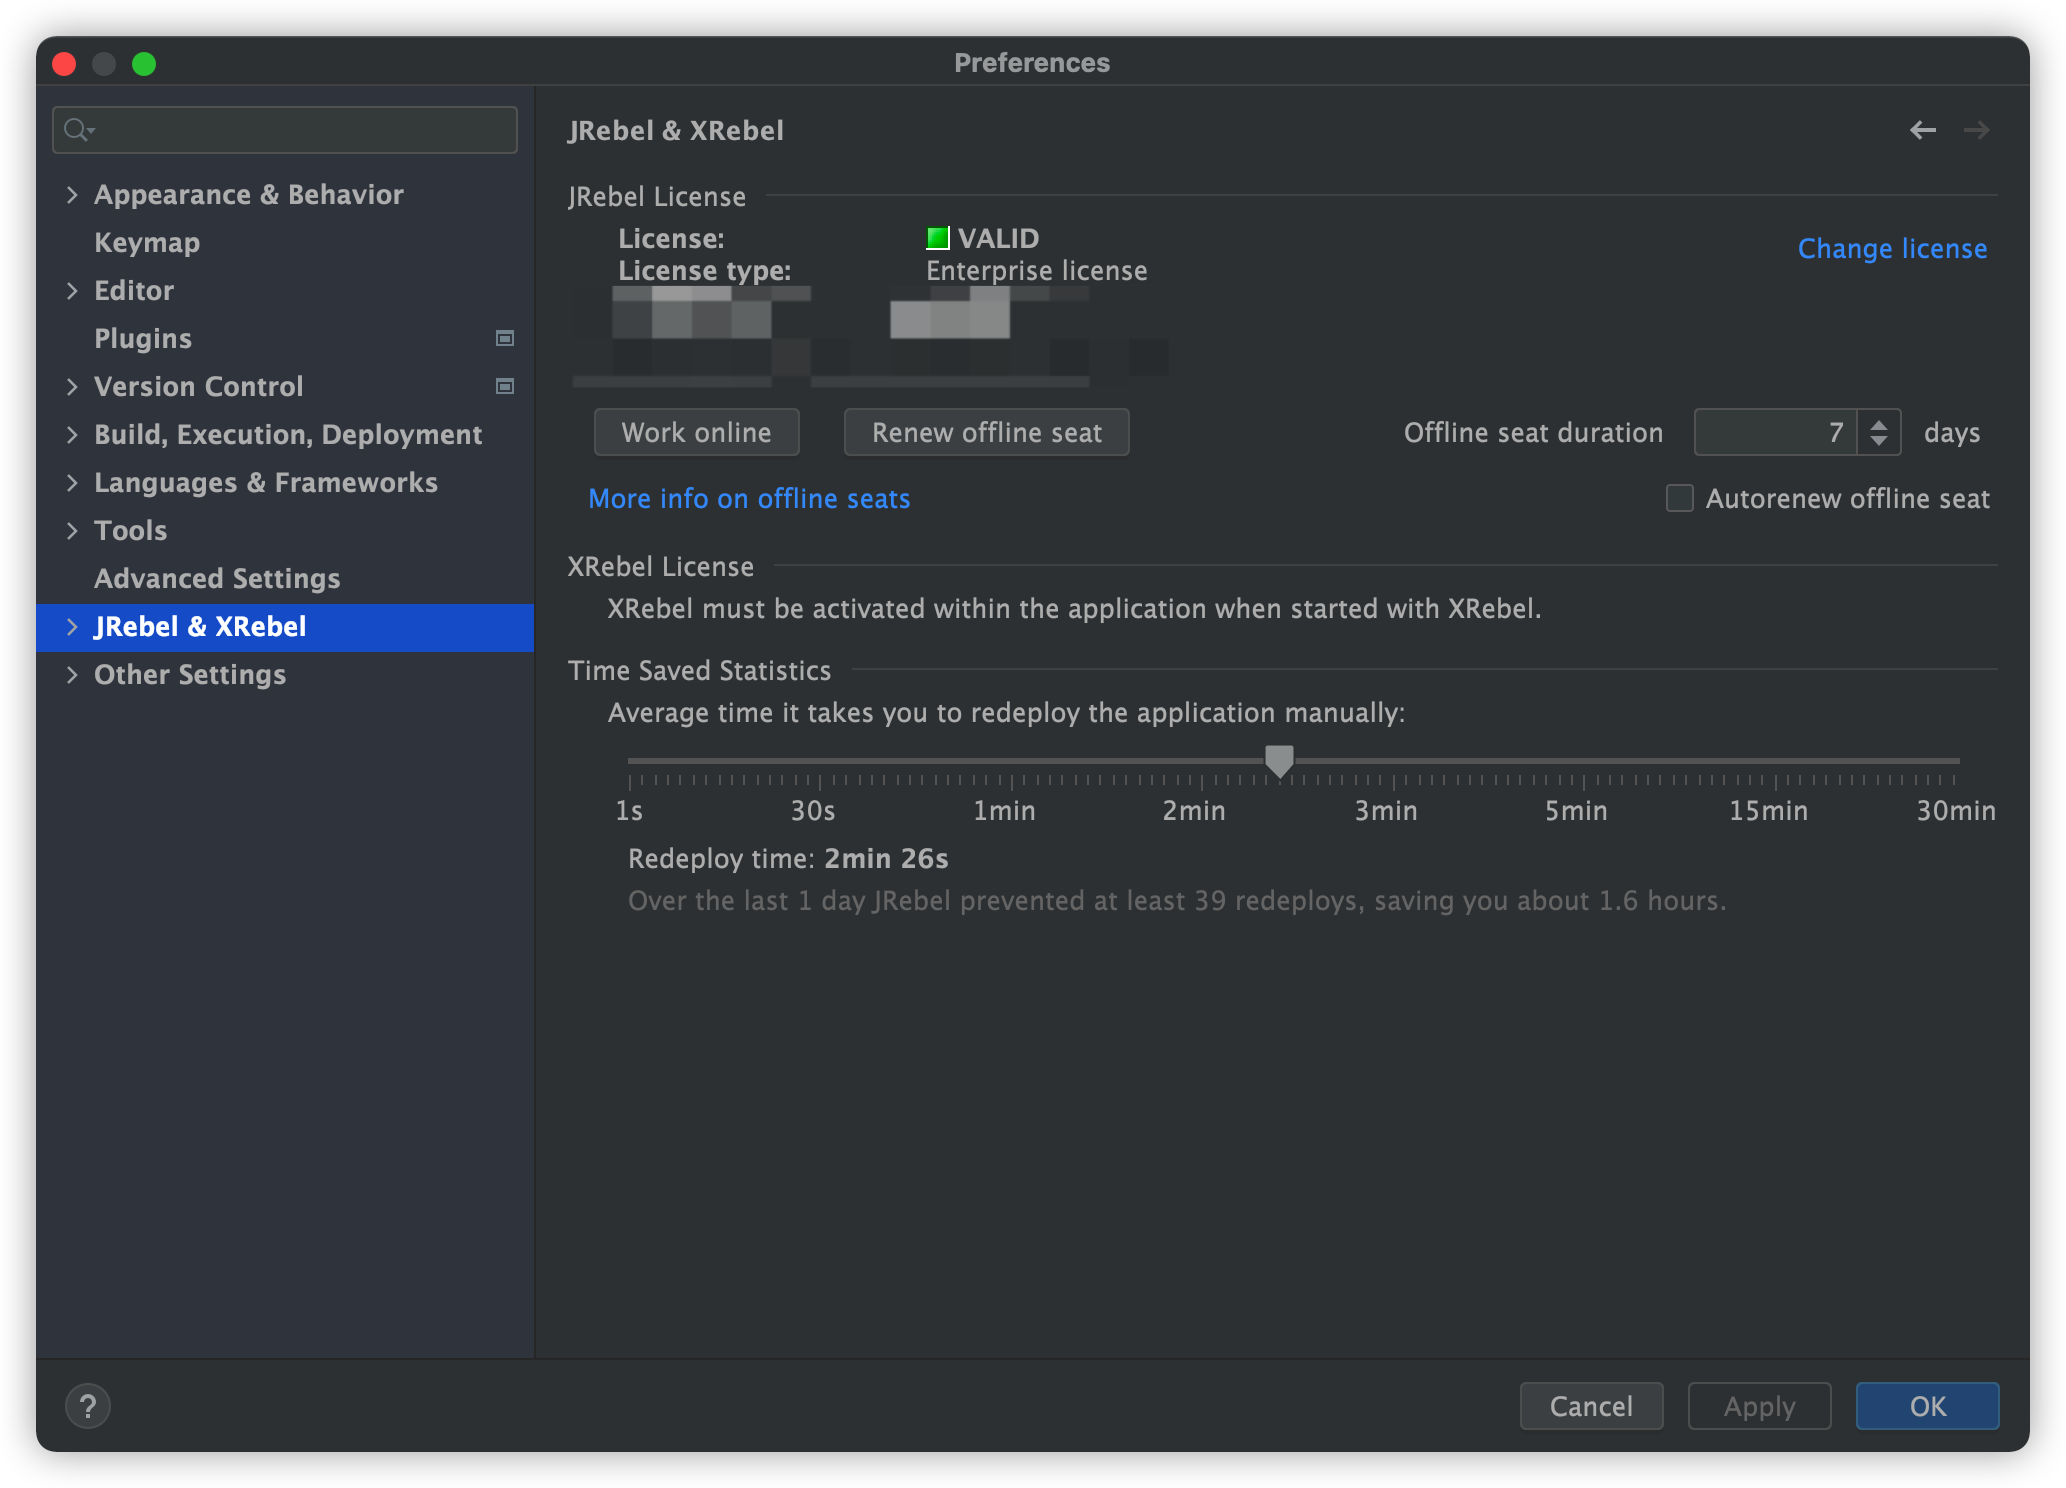
Task: Click the Work online button
Action: (696, 432)
